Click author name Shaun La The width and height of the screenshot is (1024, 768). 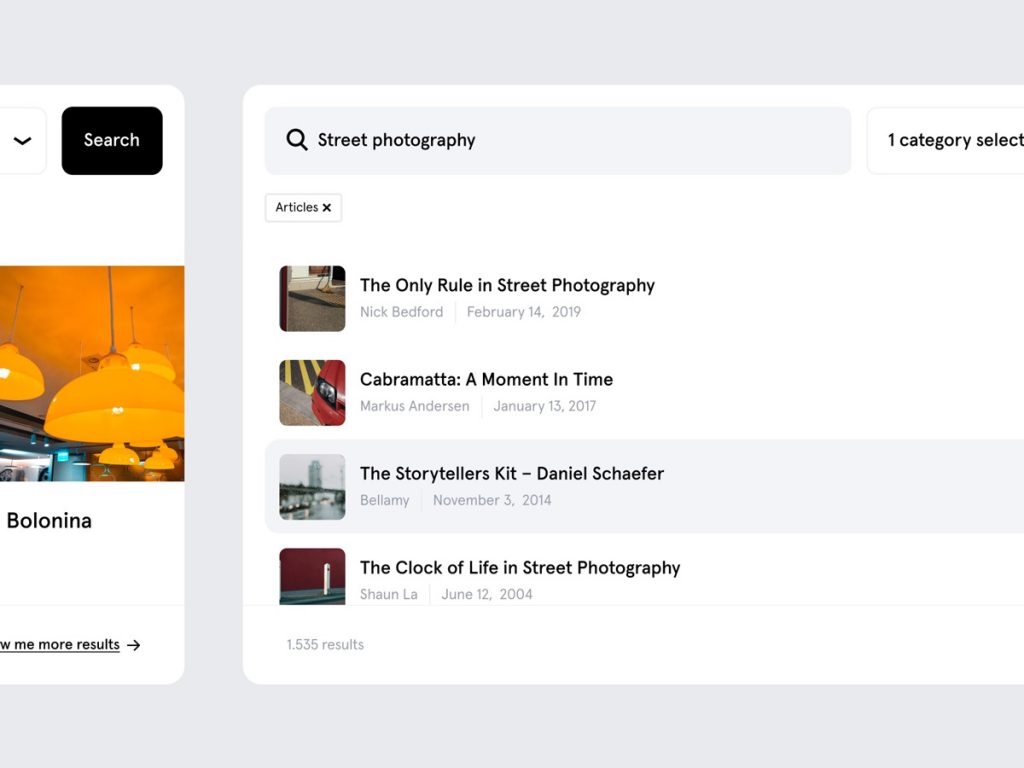[x=389, y=594]
